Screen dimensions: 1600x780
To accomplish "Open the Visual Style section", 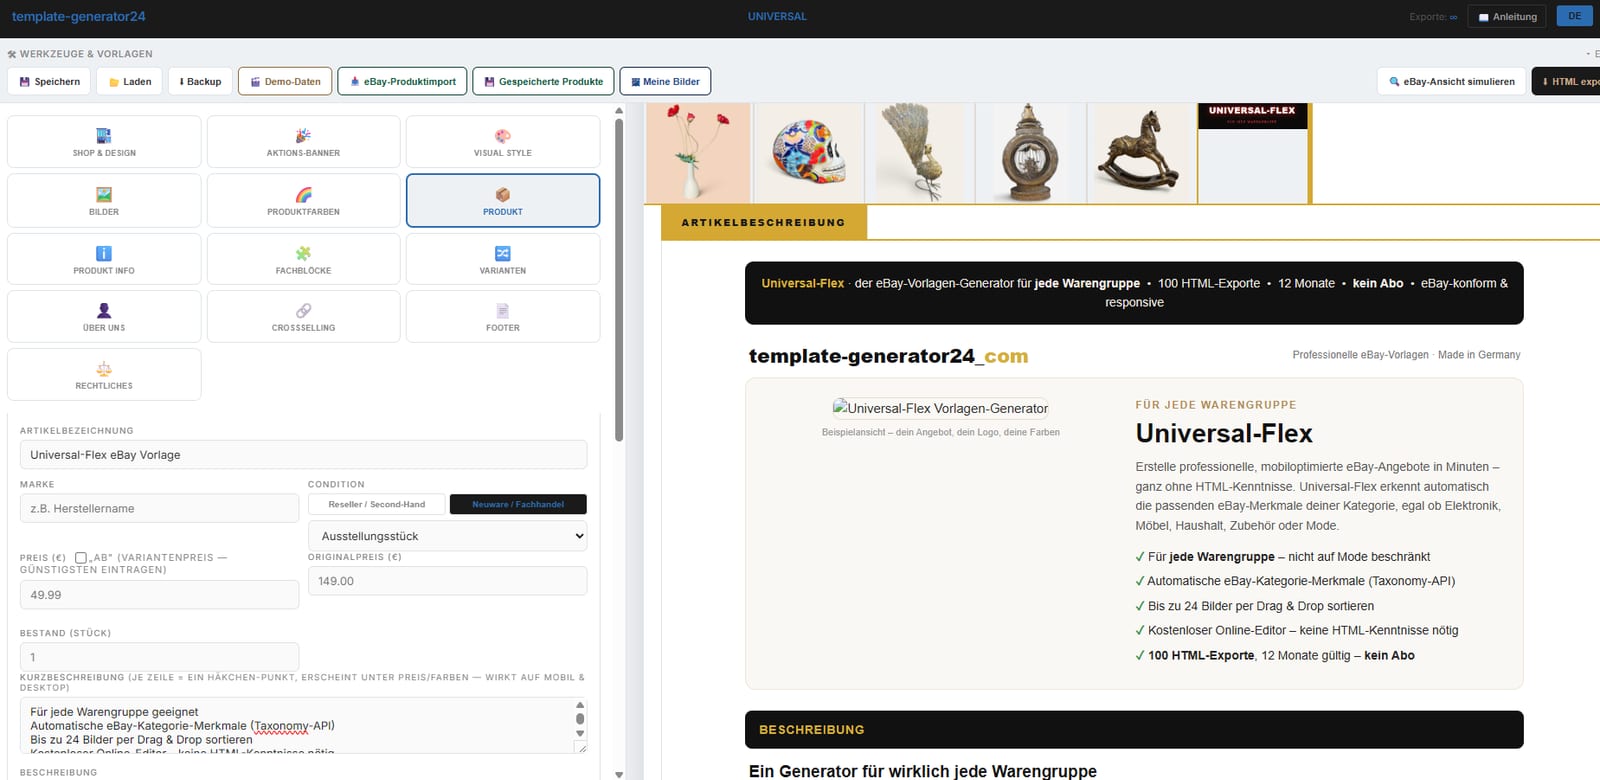I will click(503, 142).
